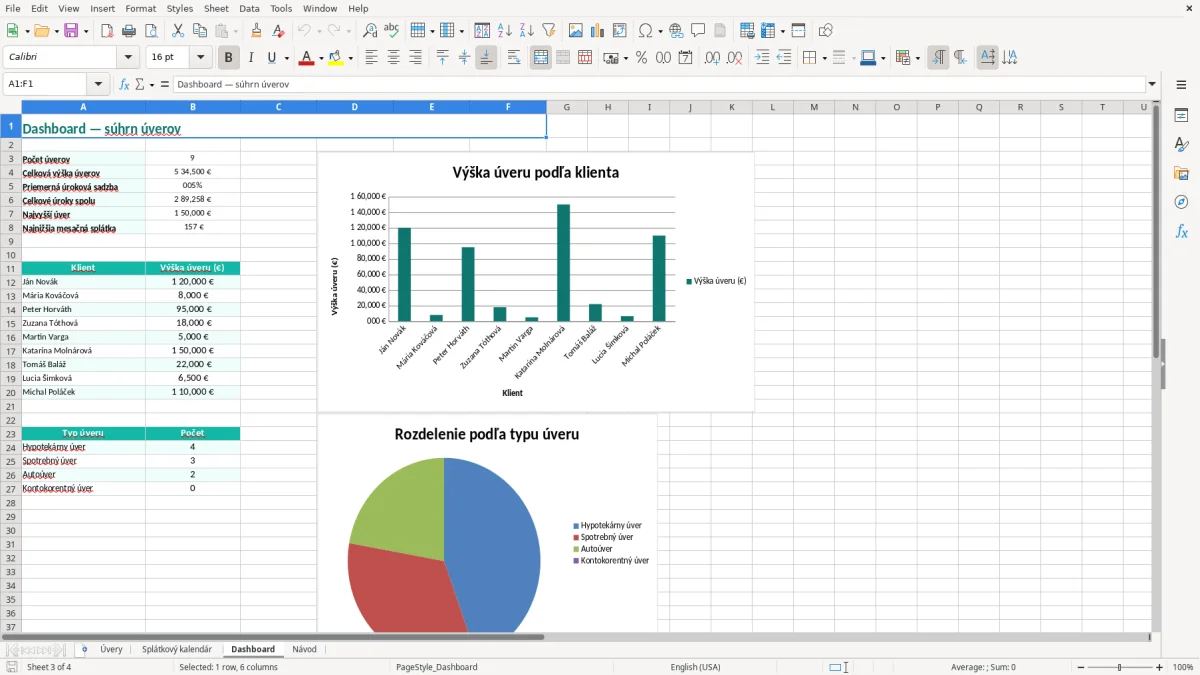Toggle Italic formatting
Viewport: 1200px width, 675px height.
coord(251,58)
